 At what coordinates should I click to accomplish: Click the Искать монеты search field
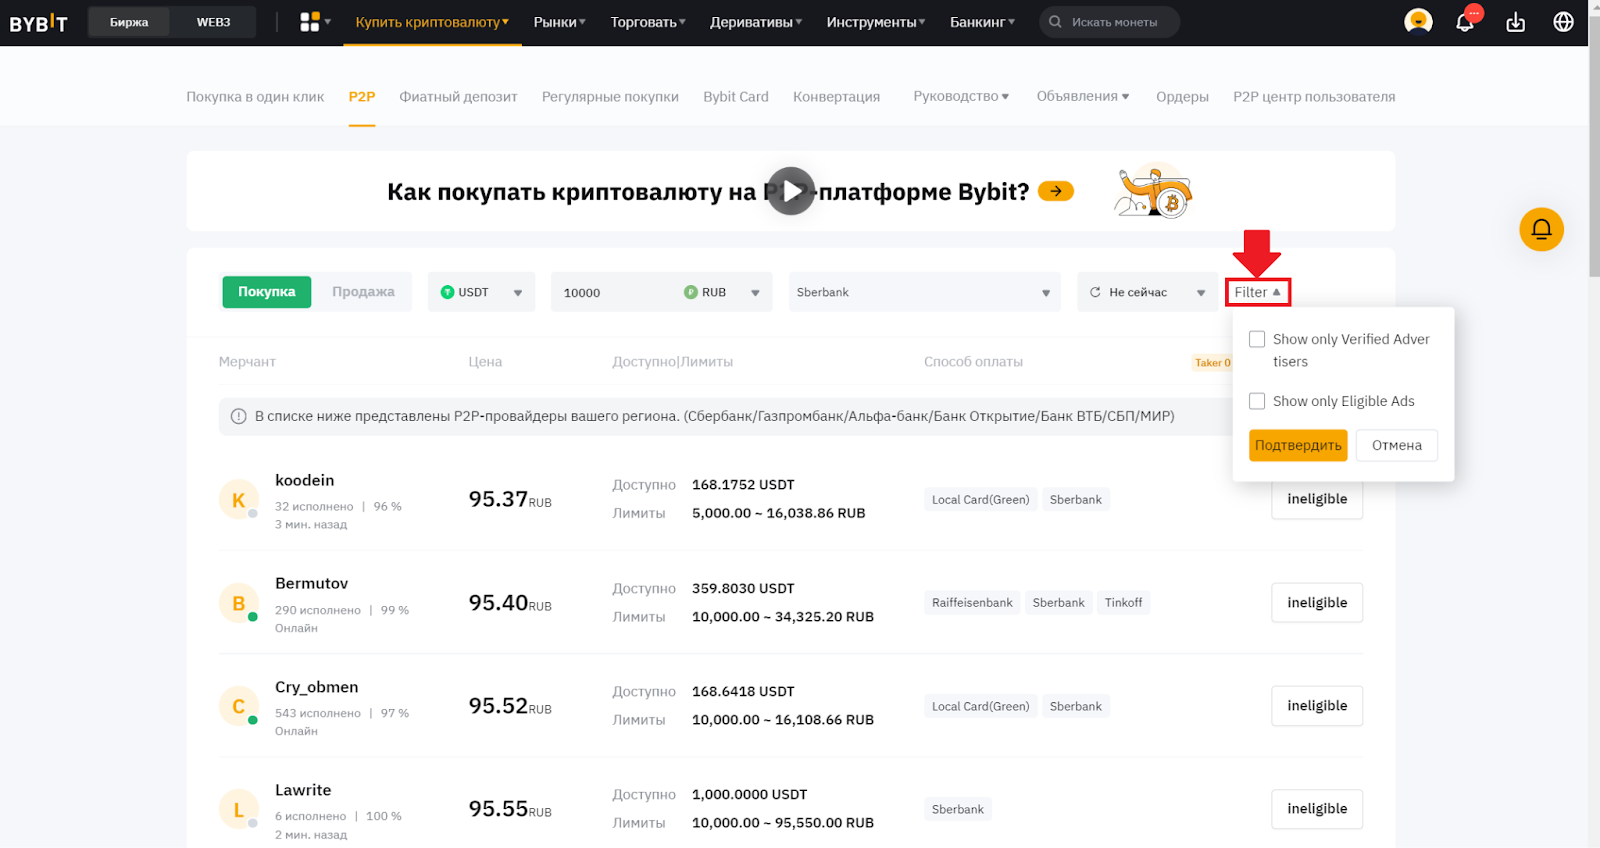pyautogui.click(x=1110, y=22)
